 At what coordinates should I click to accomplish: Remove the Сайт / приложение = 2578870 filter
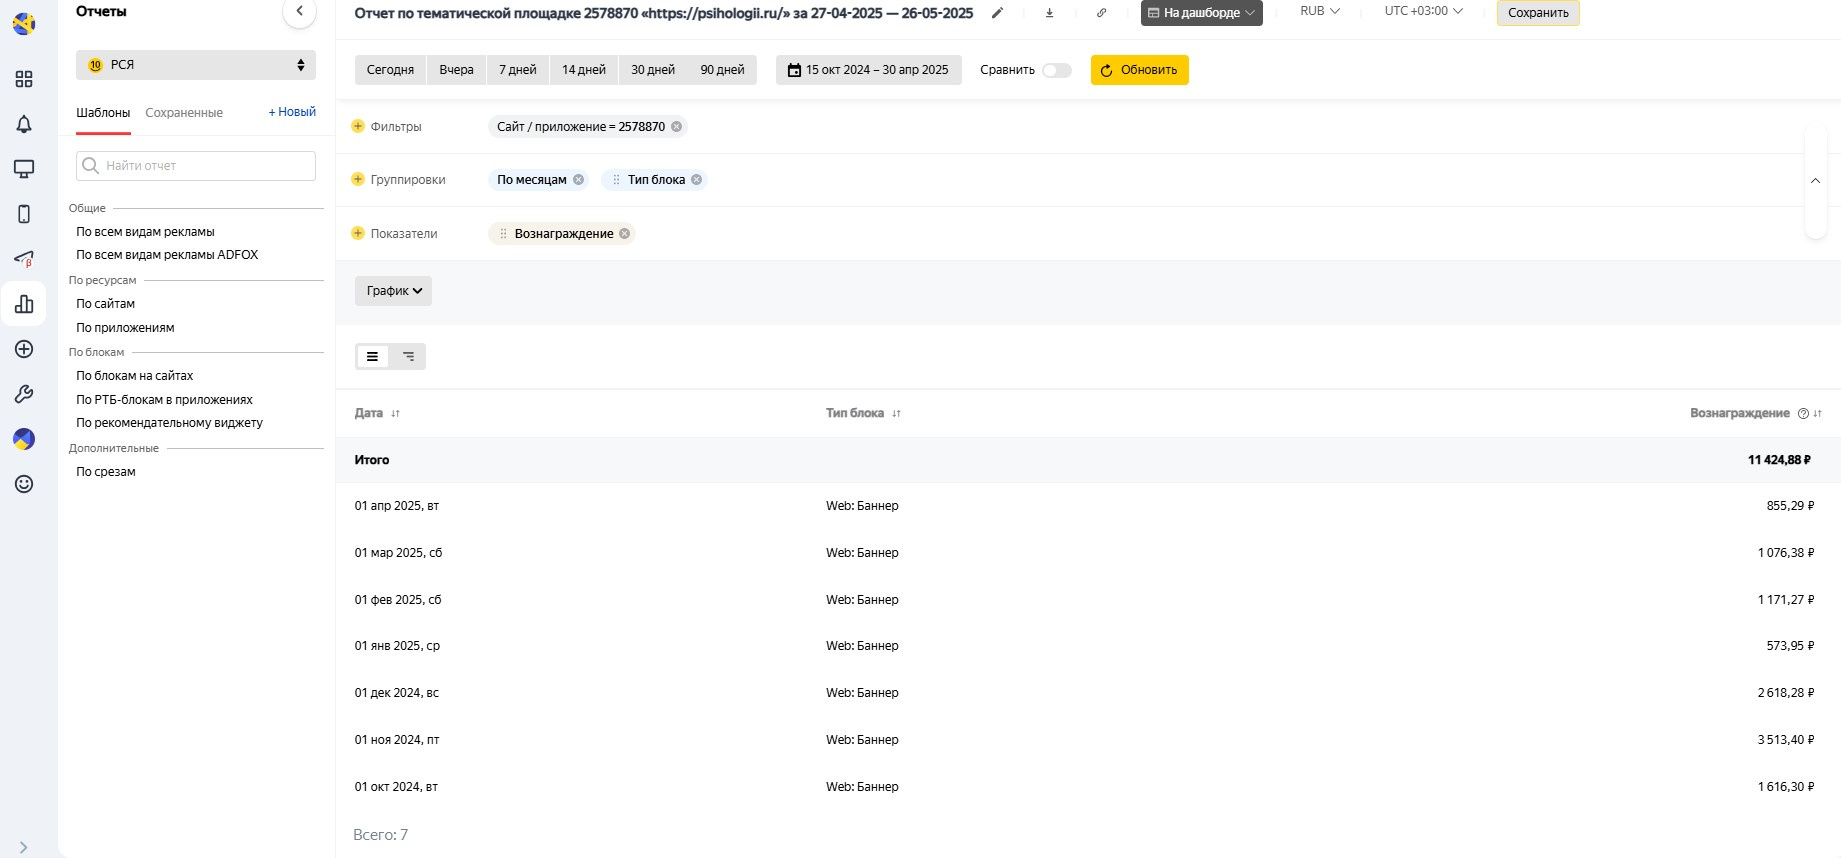click(677, 126)
